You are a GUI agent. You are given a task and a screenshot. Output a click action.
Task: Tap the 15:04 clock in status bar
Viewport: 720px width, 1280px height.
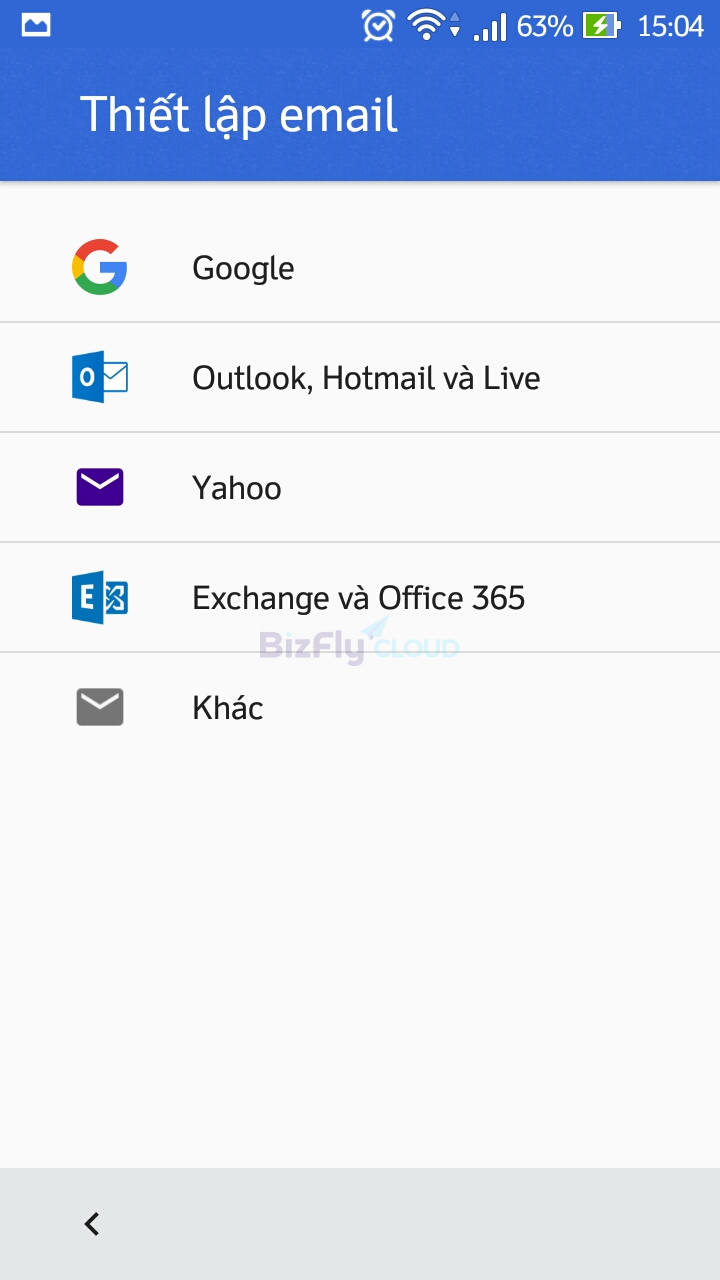tap(671, 26)
